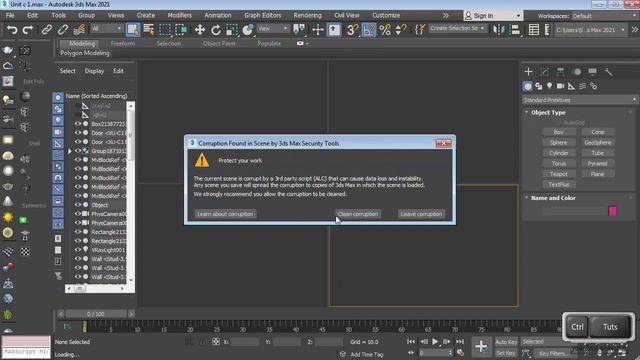The height and width of the screenshot is (360, 640).
Task: Click Clean corruption button
Action: point(358,214)
